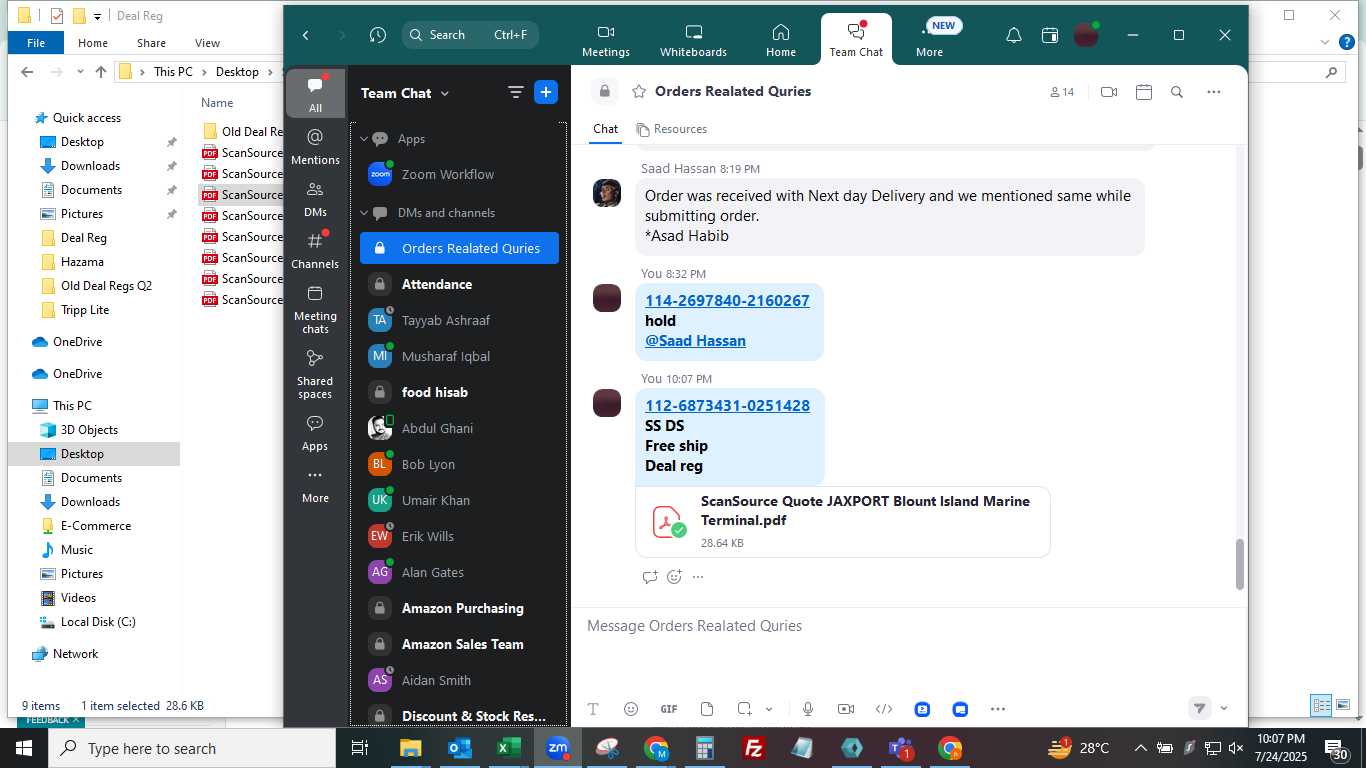
Task: Go back with the back arrow
Action: (306, 35)
